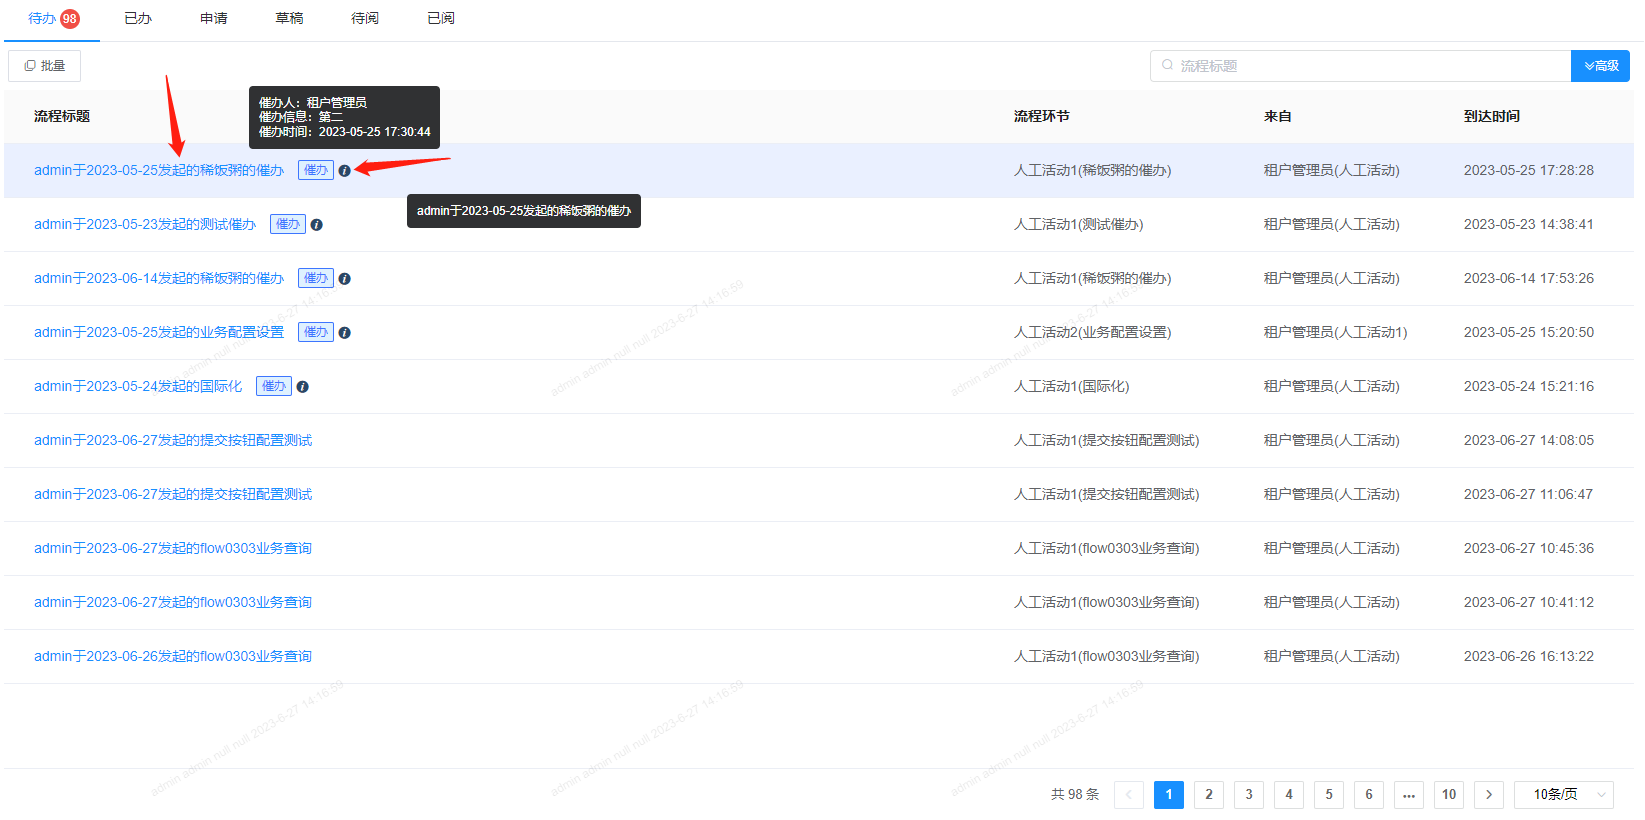The height and width of the screenshot is (820, 1645).
Task: Go to page 2
Action: click(x=1209, y=795)
